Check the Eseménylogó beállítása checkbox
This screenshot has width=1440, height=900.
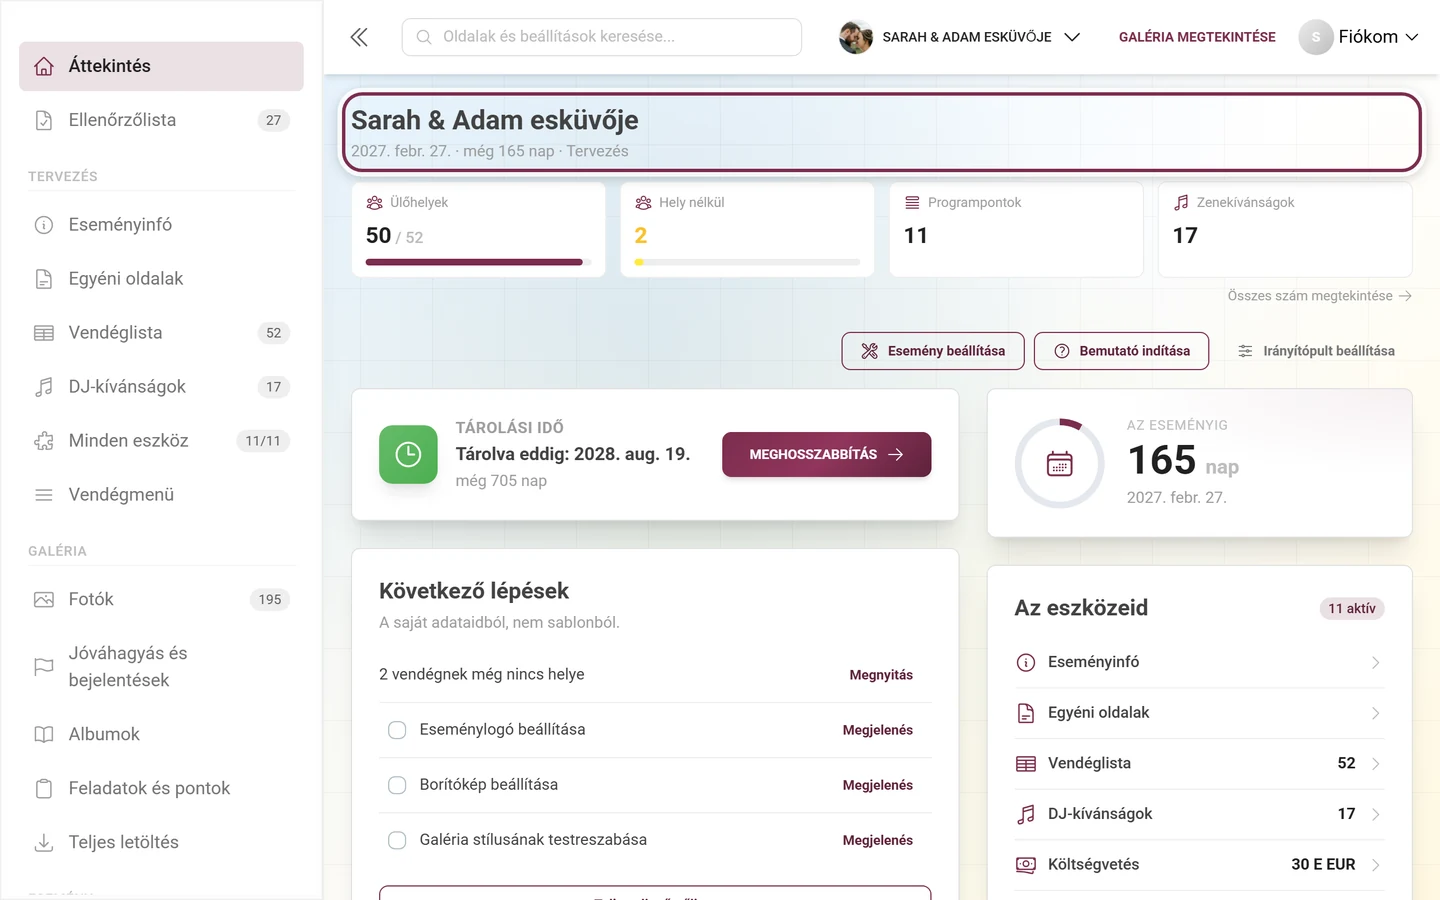397,730
